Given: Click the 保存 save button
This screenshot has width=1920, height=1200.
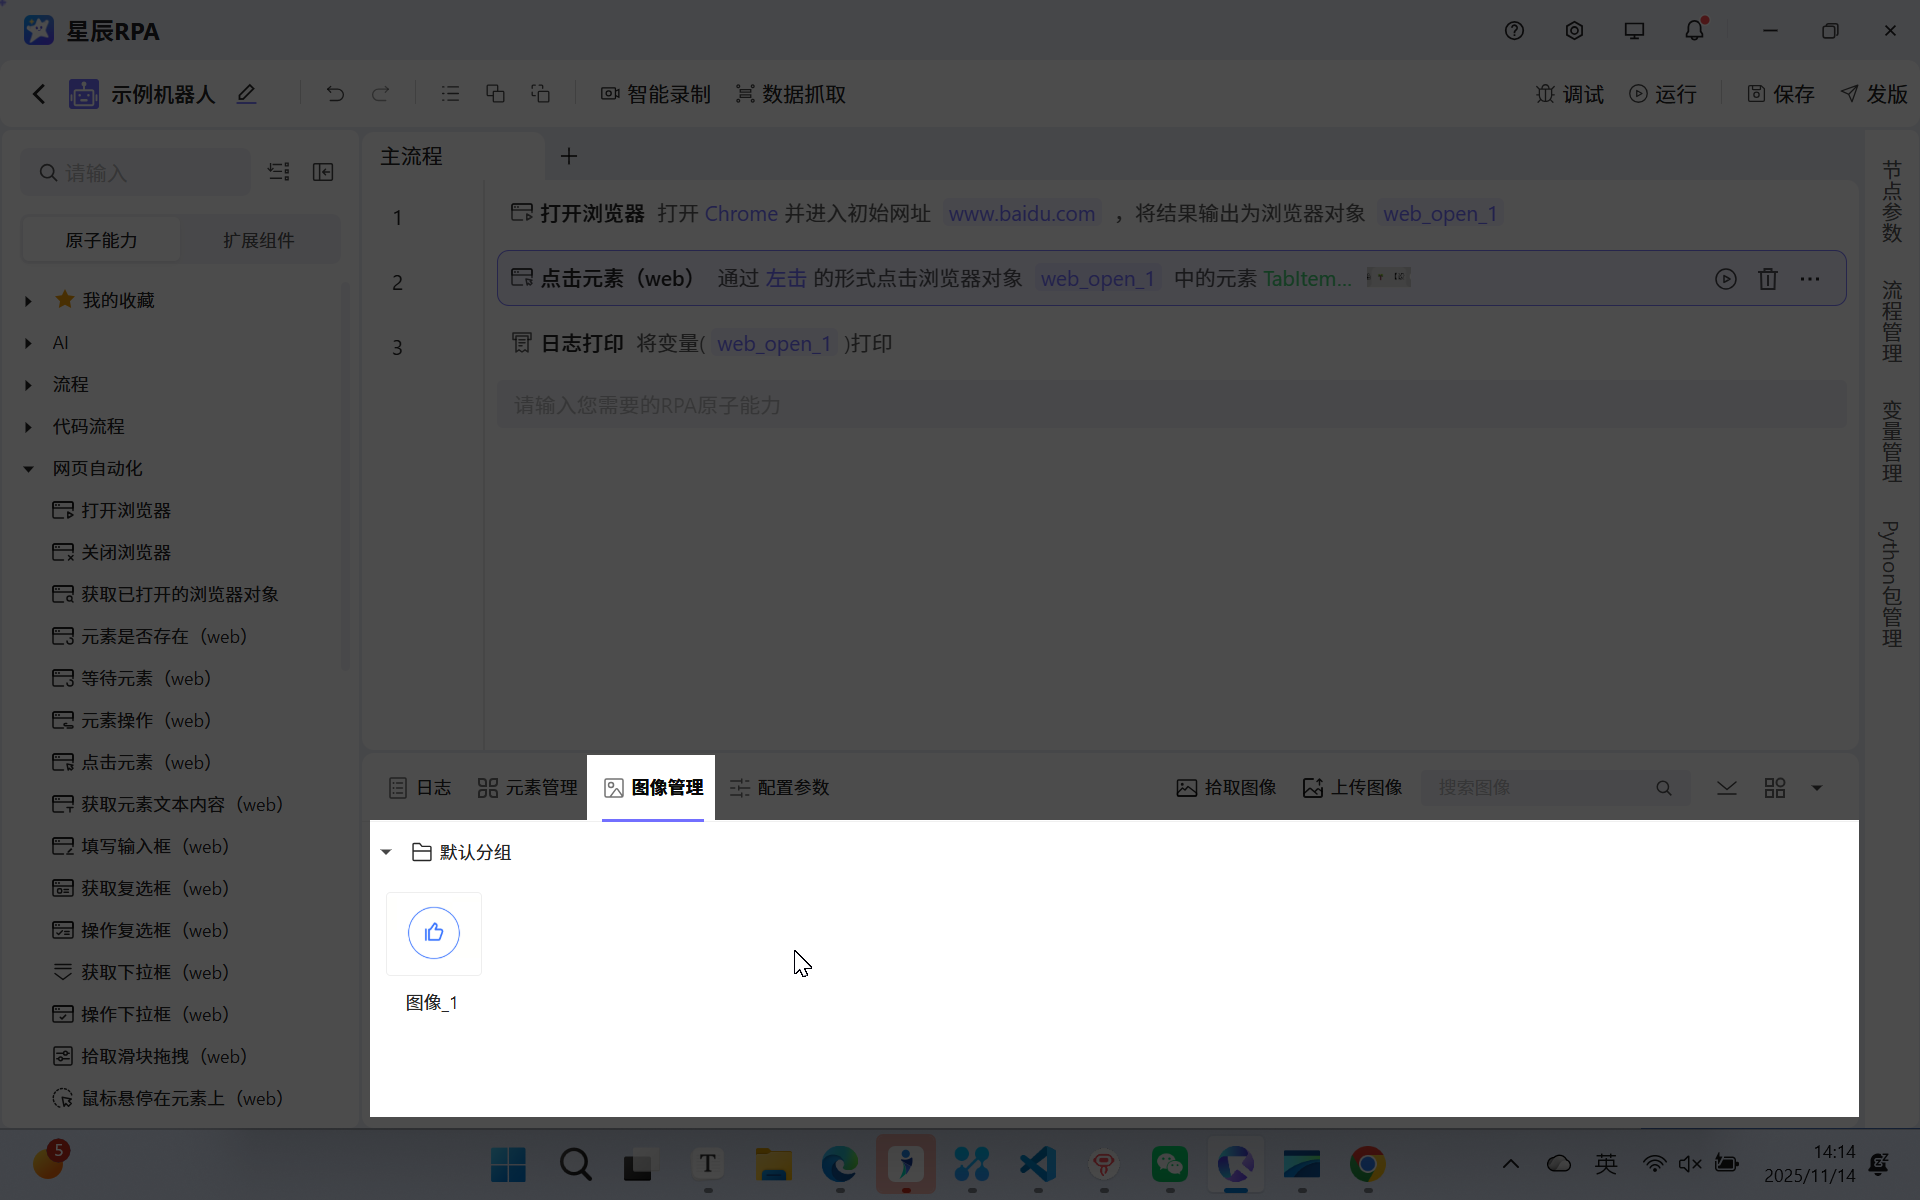Looking at the screenshot, I should coord(1782,93).
